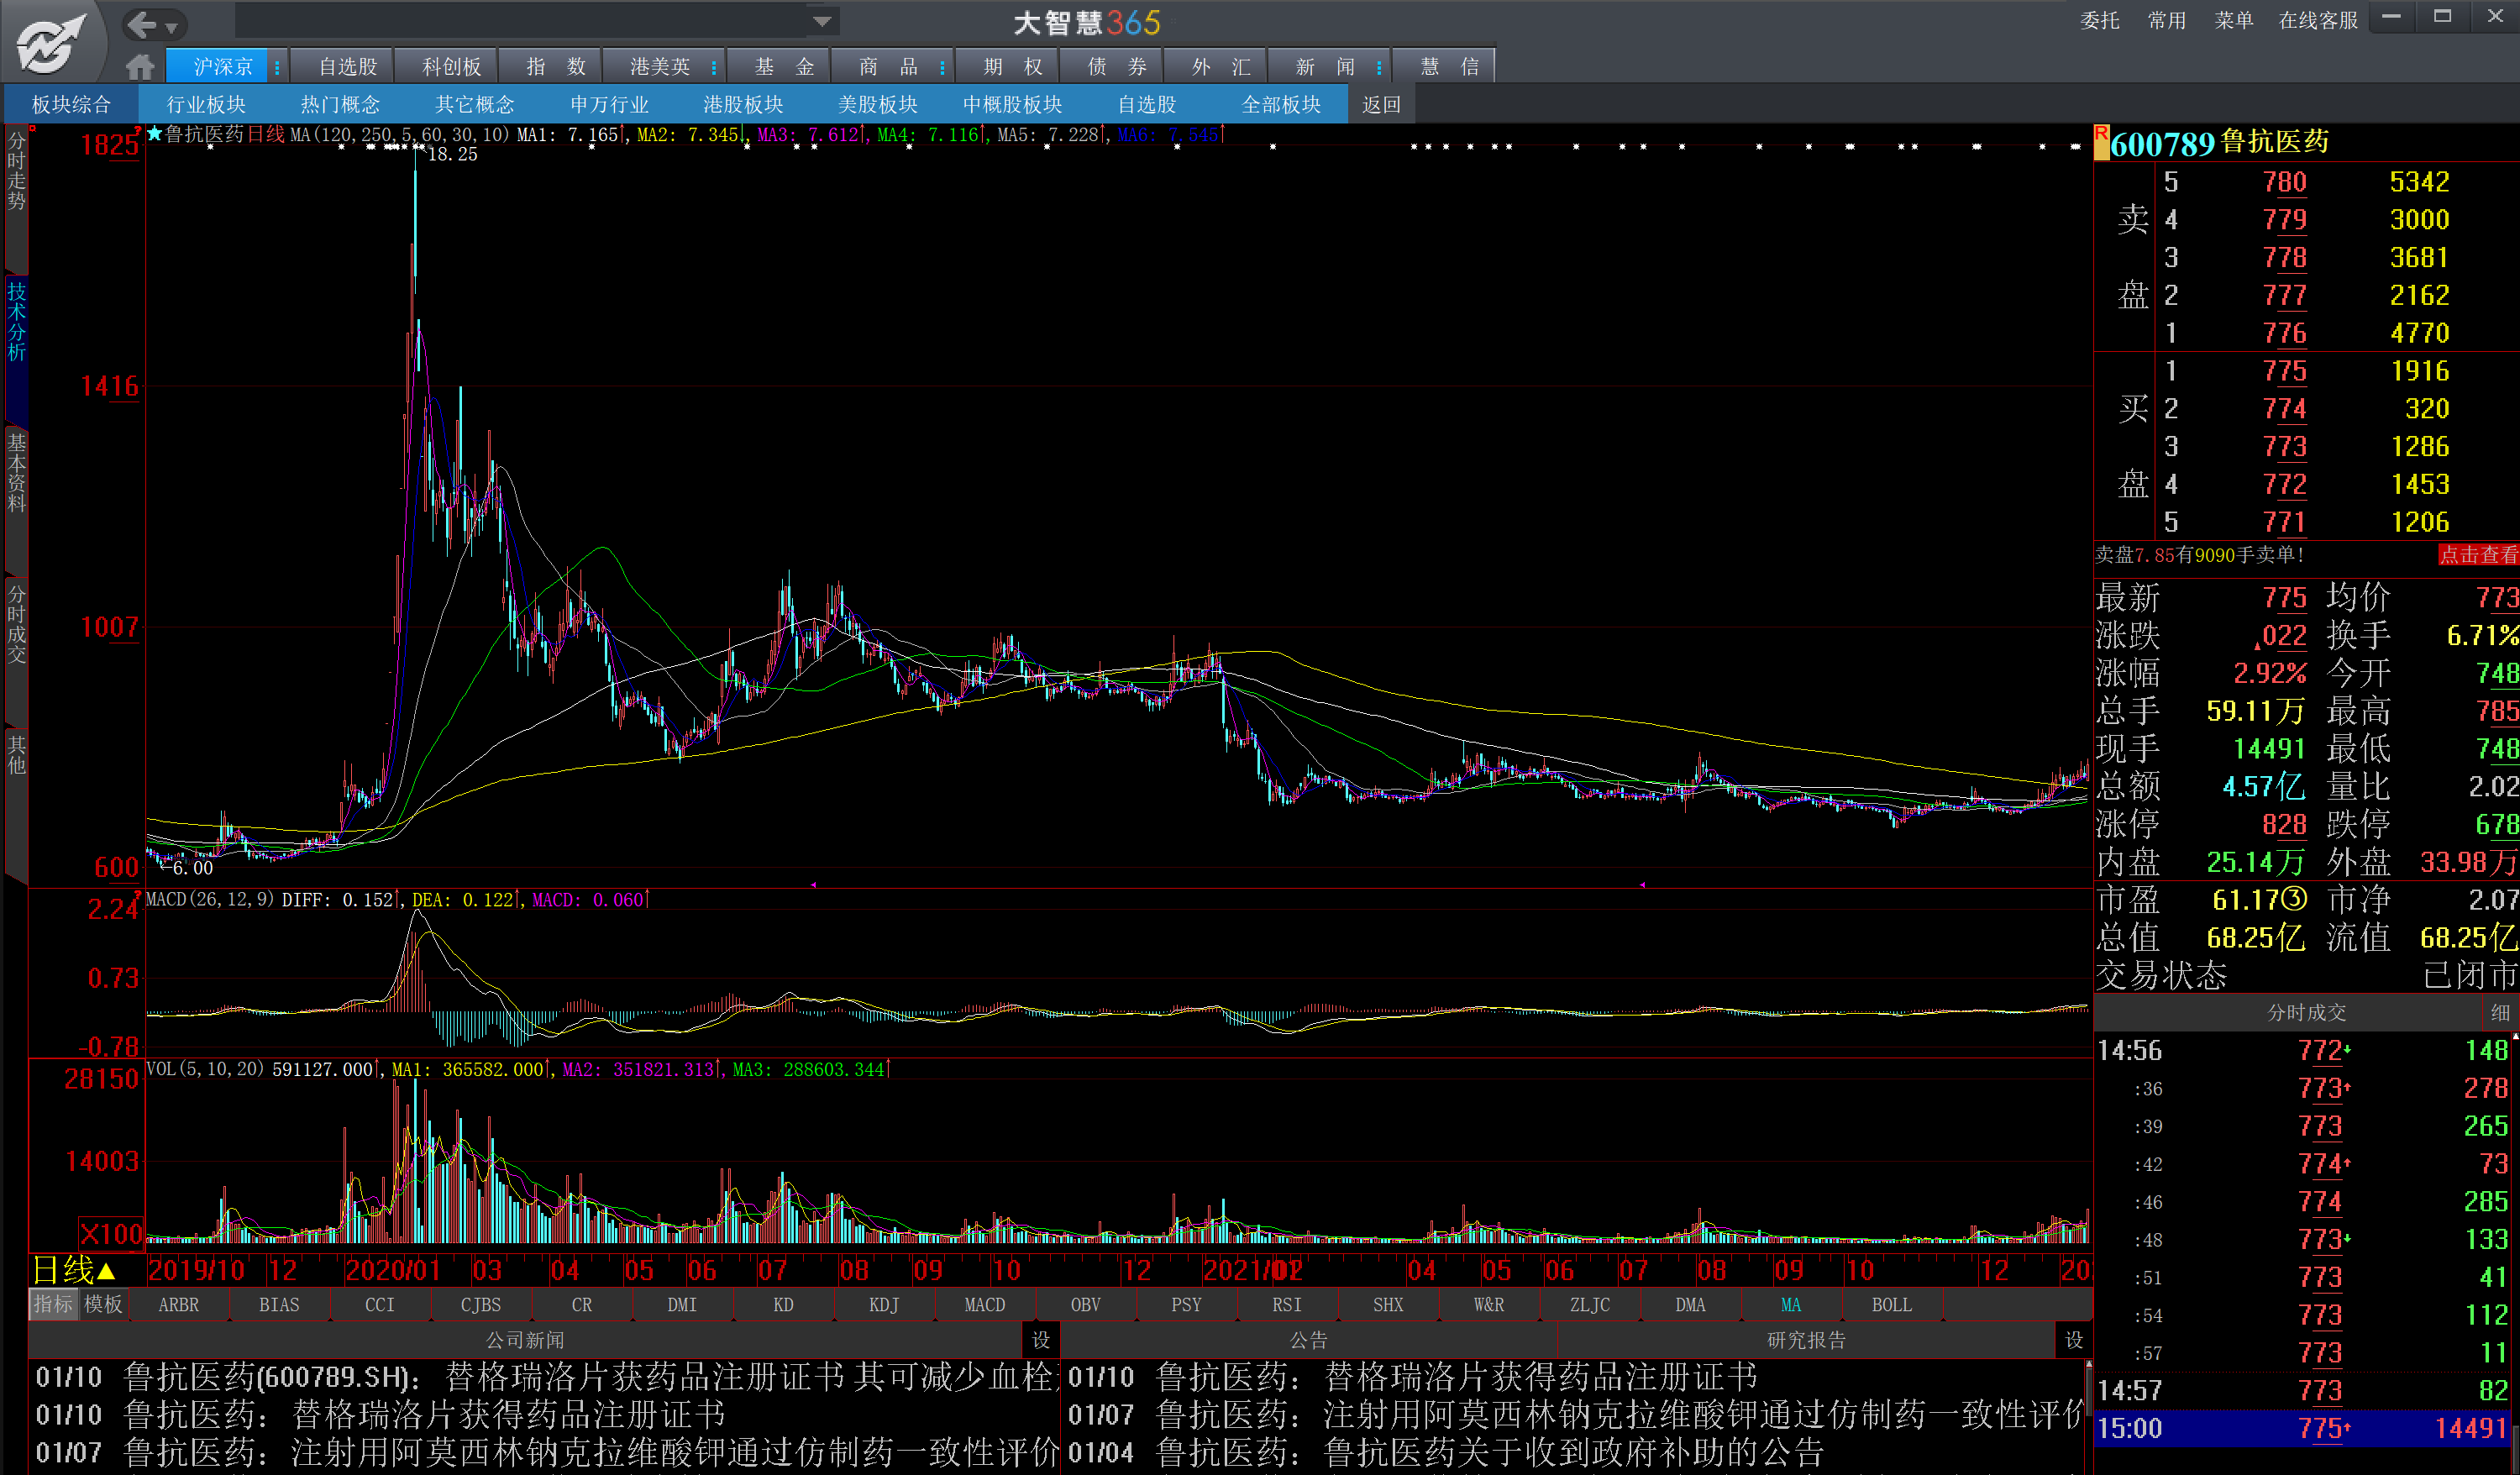The image size is (2520, 1475).
Task: Open 公司新闻 panel settings (设)
Action: pos(1041,1339)
